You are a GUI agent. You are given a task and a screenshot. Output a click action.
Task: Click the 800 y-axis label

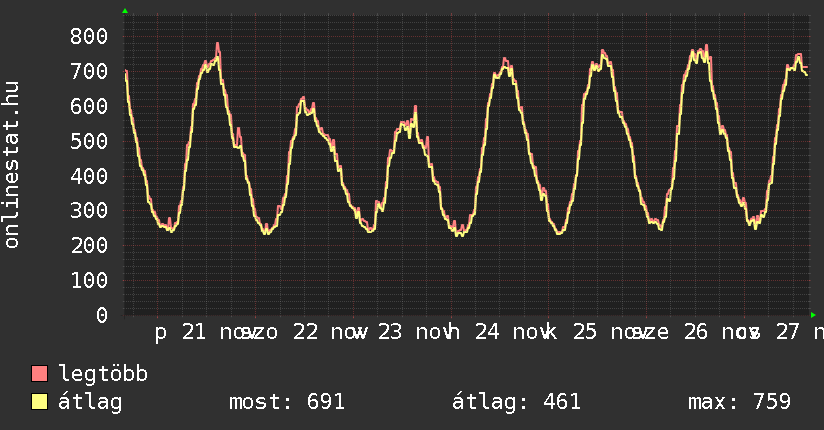(x=89, y=36)
